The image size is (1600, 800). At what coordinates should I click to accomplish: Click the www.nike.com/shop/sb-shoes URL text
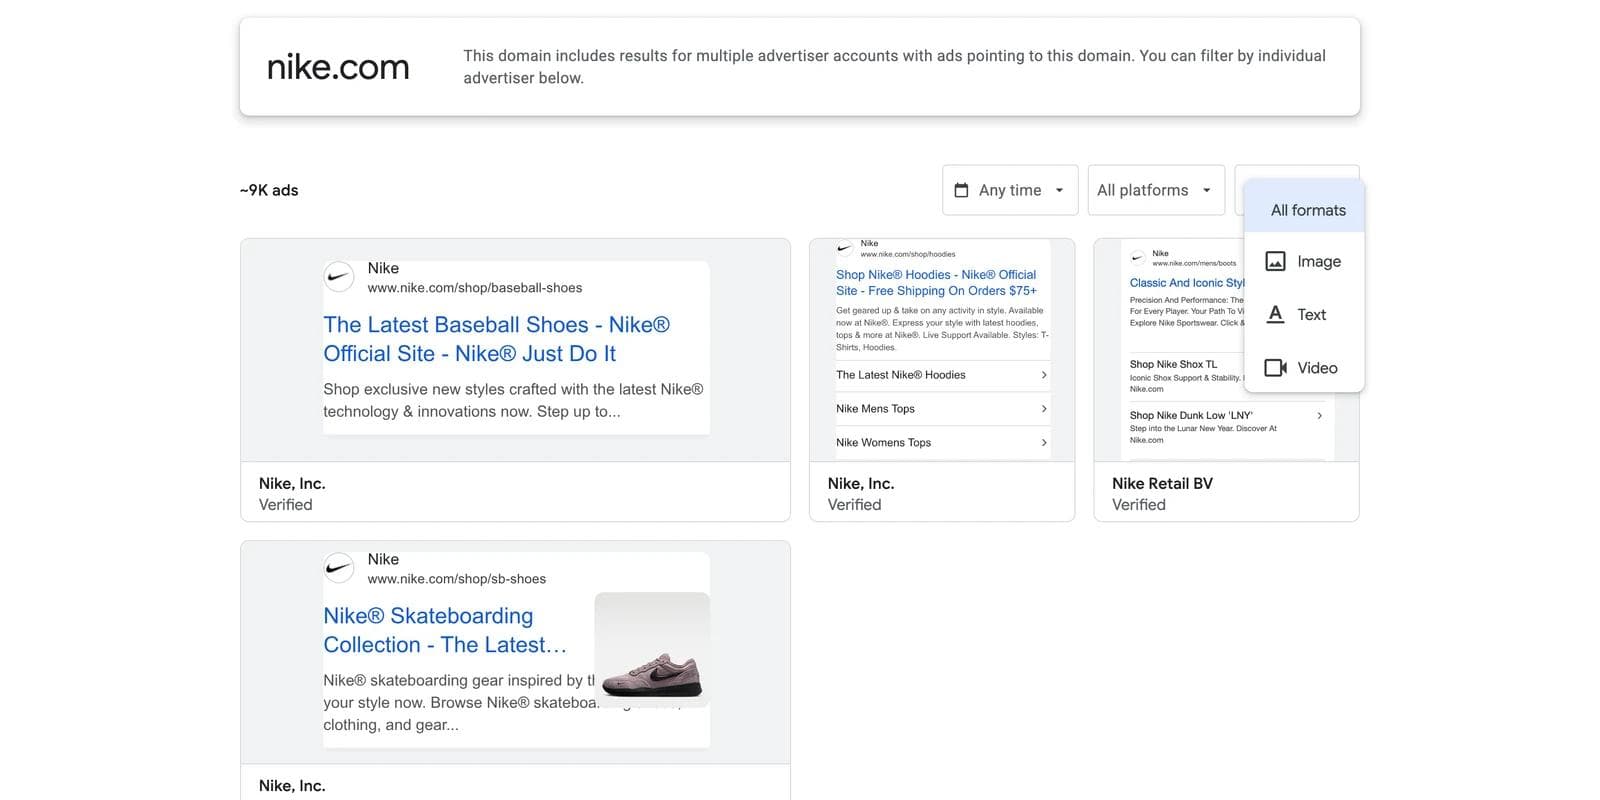[457, 579]
